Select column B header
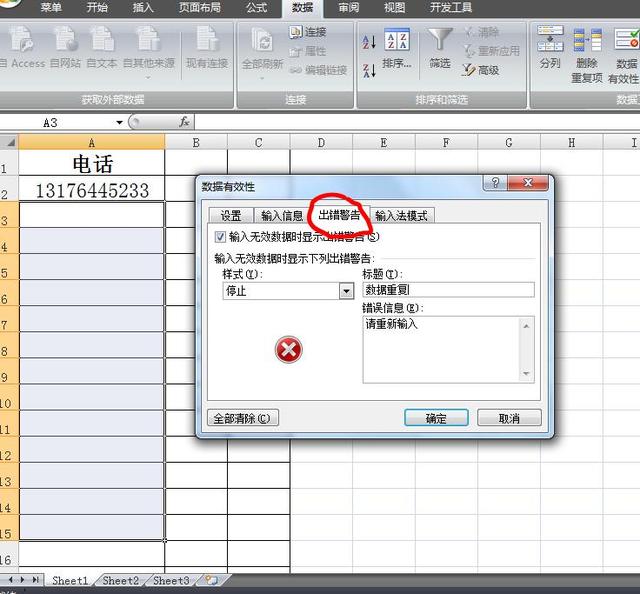The width and height of the screenshot is (640, 594). point(196,142)
